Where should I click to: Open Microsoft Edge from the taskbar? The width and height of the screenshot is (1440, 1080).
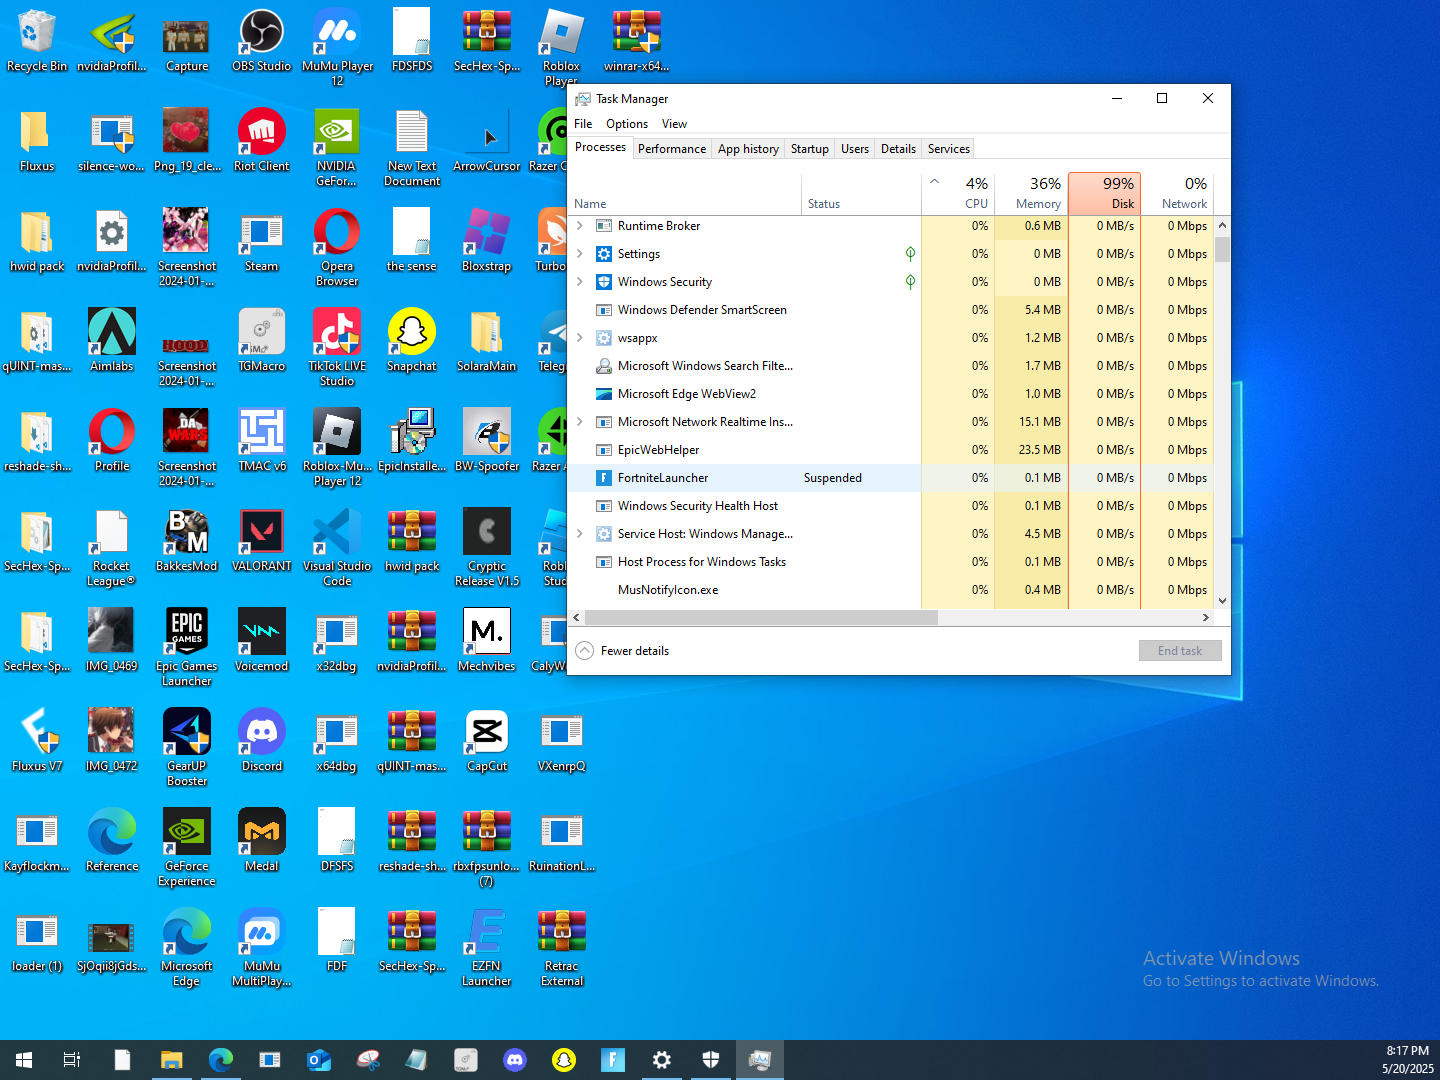pyautogui.click(x=220, y=1060)
